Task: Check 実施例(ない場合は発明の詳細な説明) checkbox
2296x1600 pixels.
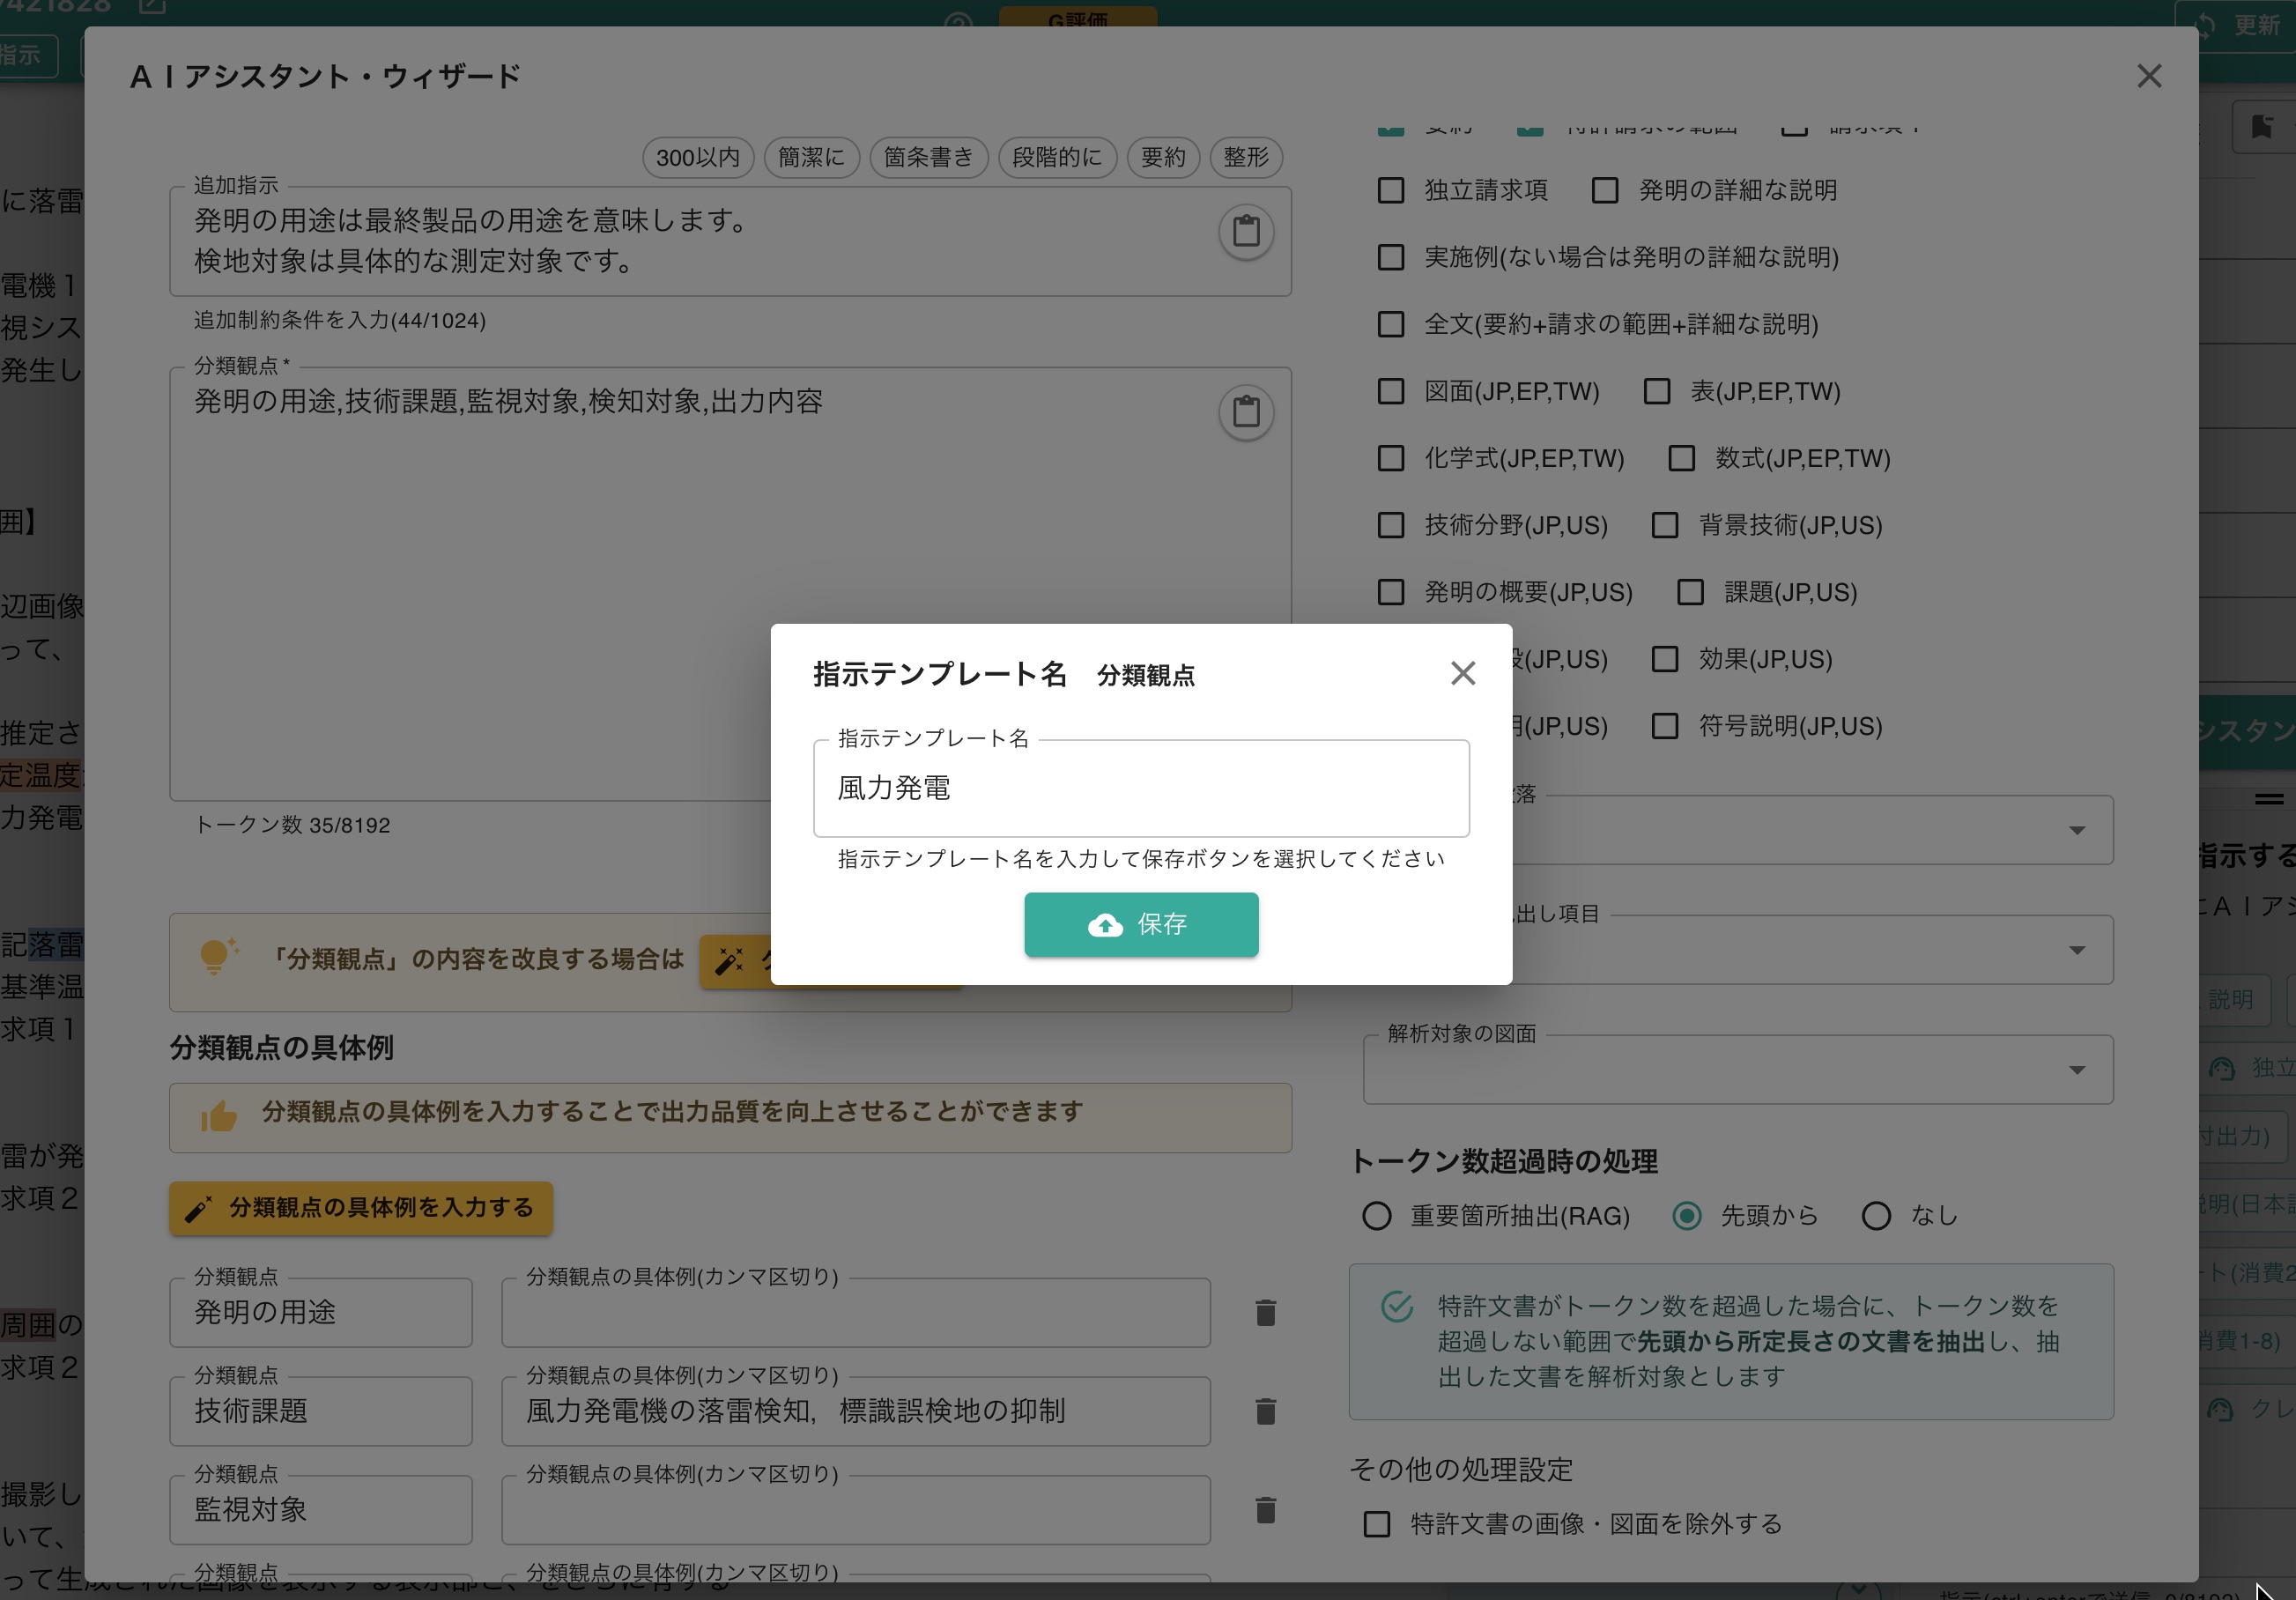Action: coord(1391,257)
